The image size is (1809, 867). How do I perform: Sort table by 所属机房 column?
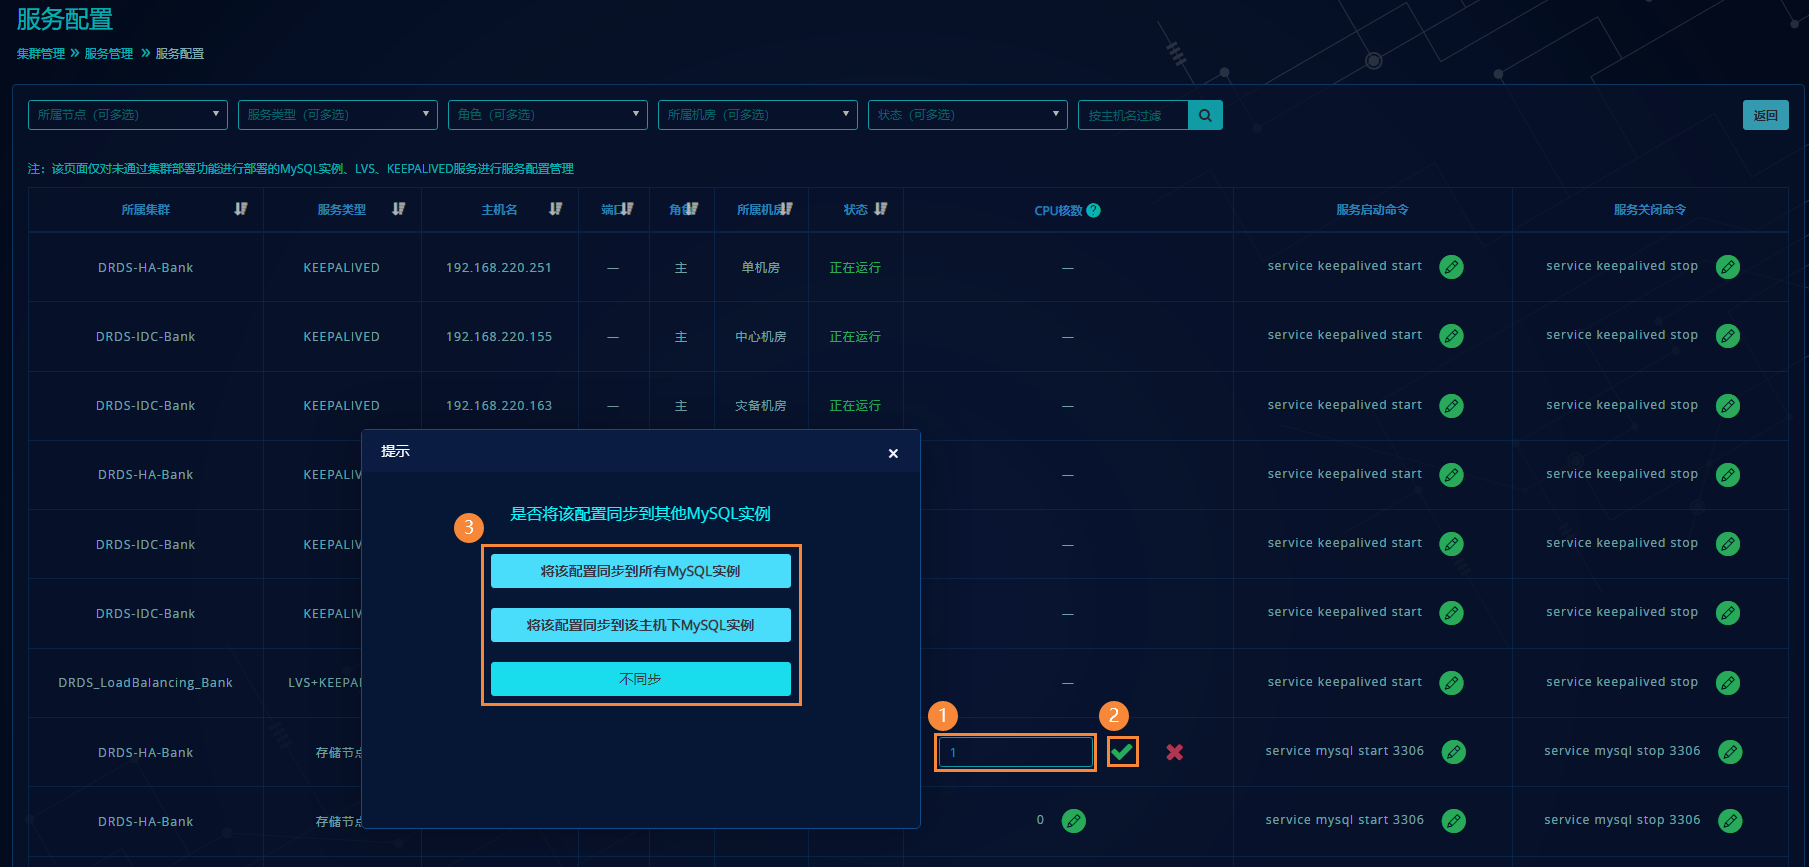(x=786, y=209)
